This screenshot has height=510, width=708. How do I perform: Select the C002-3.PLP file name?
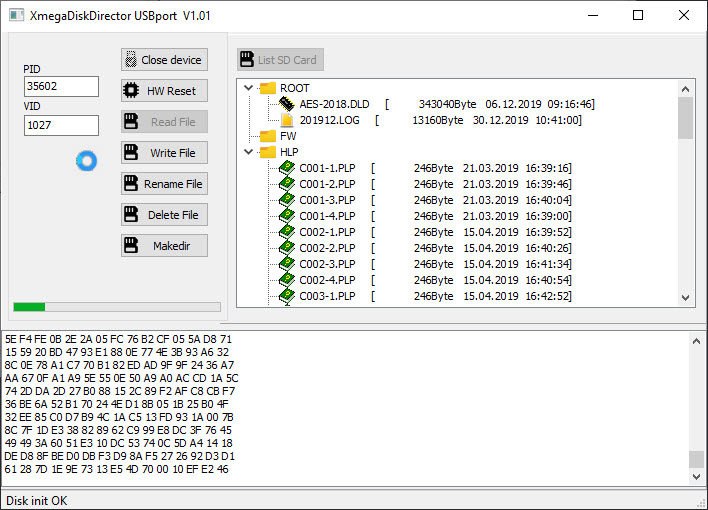point(327,264)
